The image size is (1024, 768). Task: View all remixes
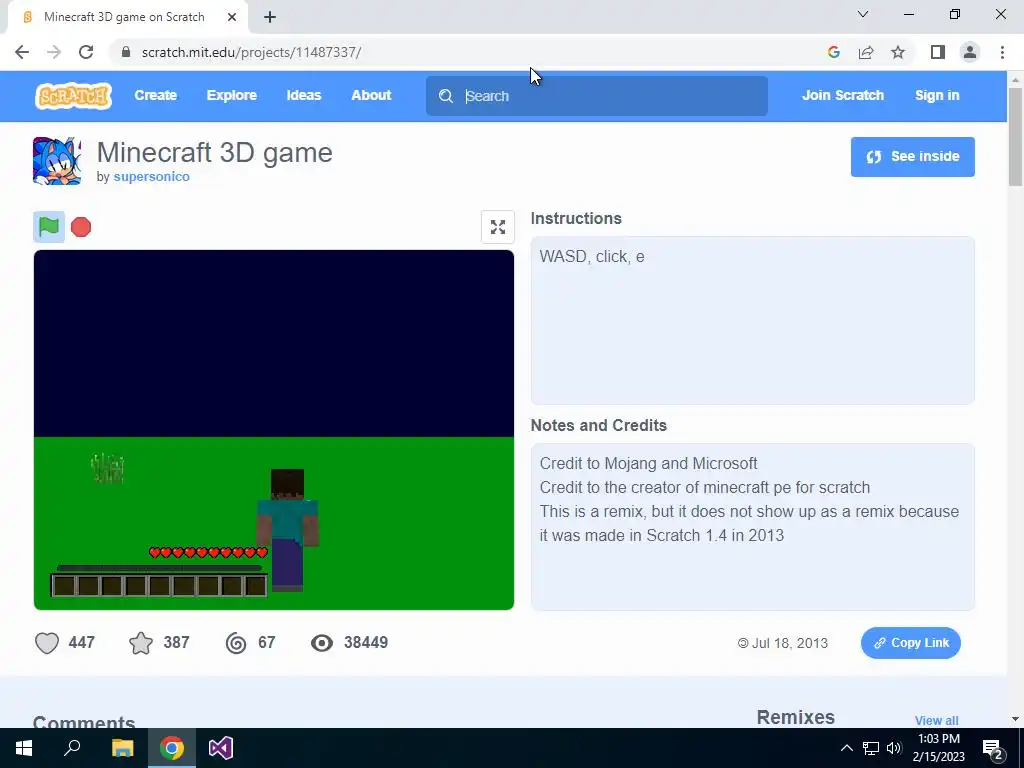(x=936, y=720)
